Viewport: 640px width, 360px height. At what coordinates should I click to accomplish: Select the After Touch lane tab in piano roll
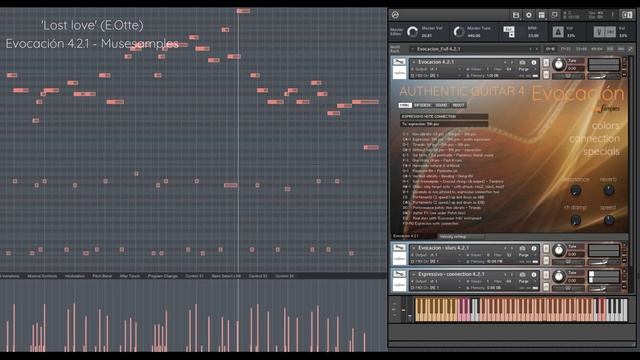point(130,276)
